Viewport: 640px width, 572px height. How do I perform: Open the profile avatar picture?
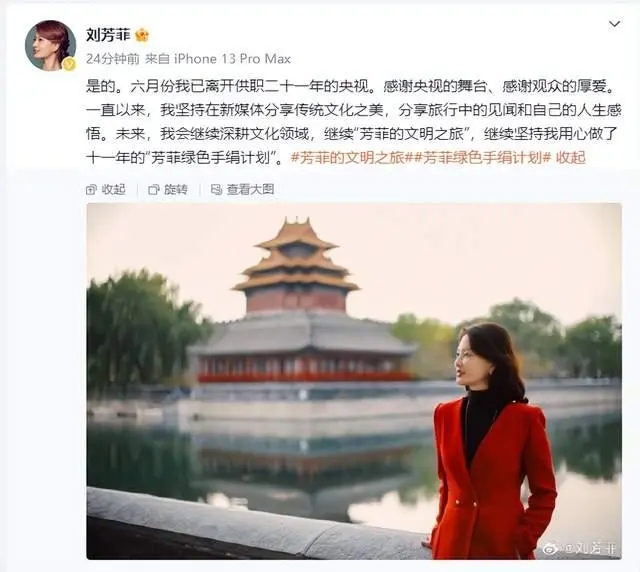click(51, 45)
